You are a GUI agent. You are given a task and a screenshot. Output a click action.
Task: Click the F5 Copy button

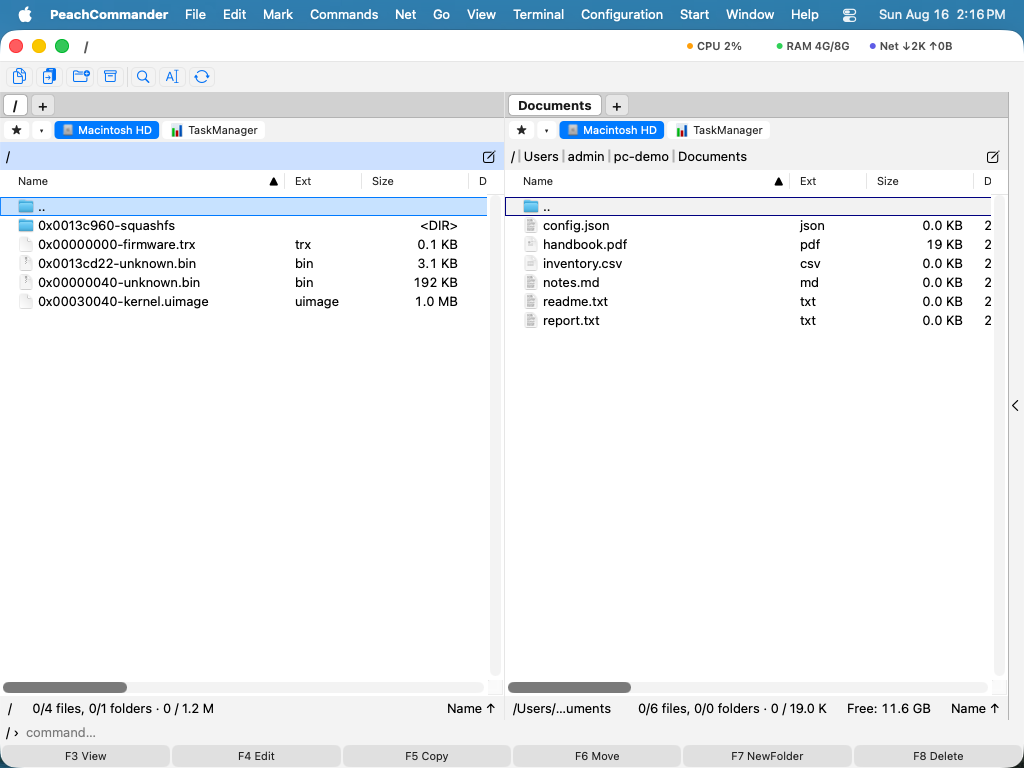point(426,756)
